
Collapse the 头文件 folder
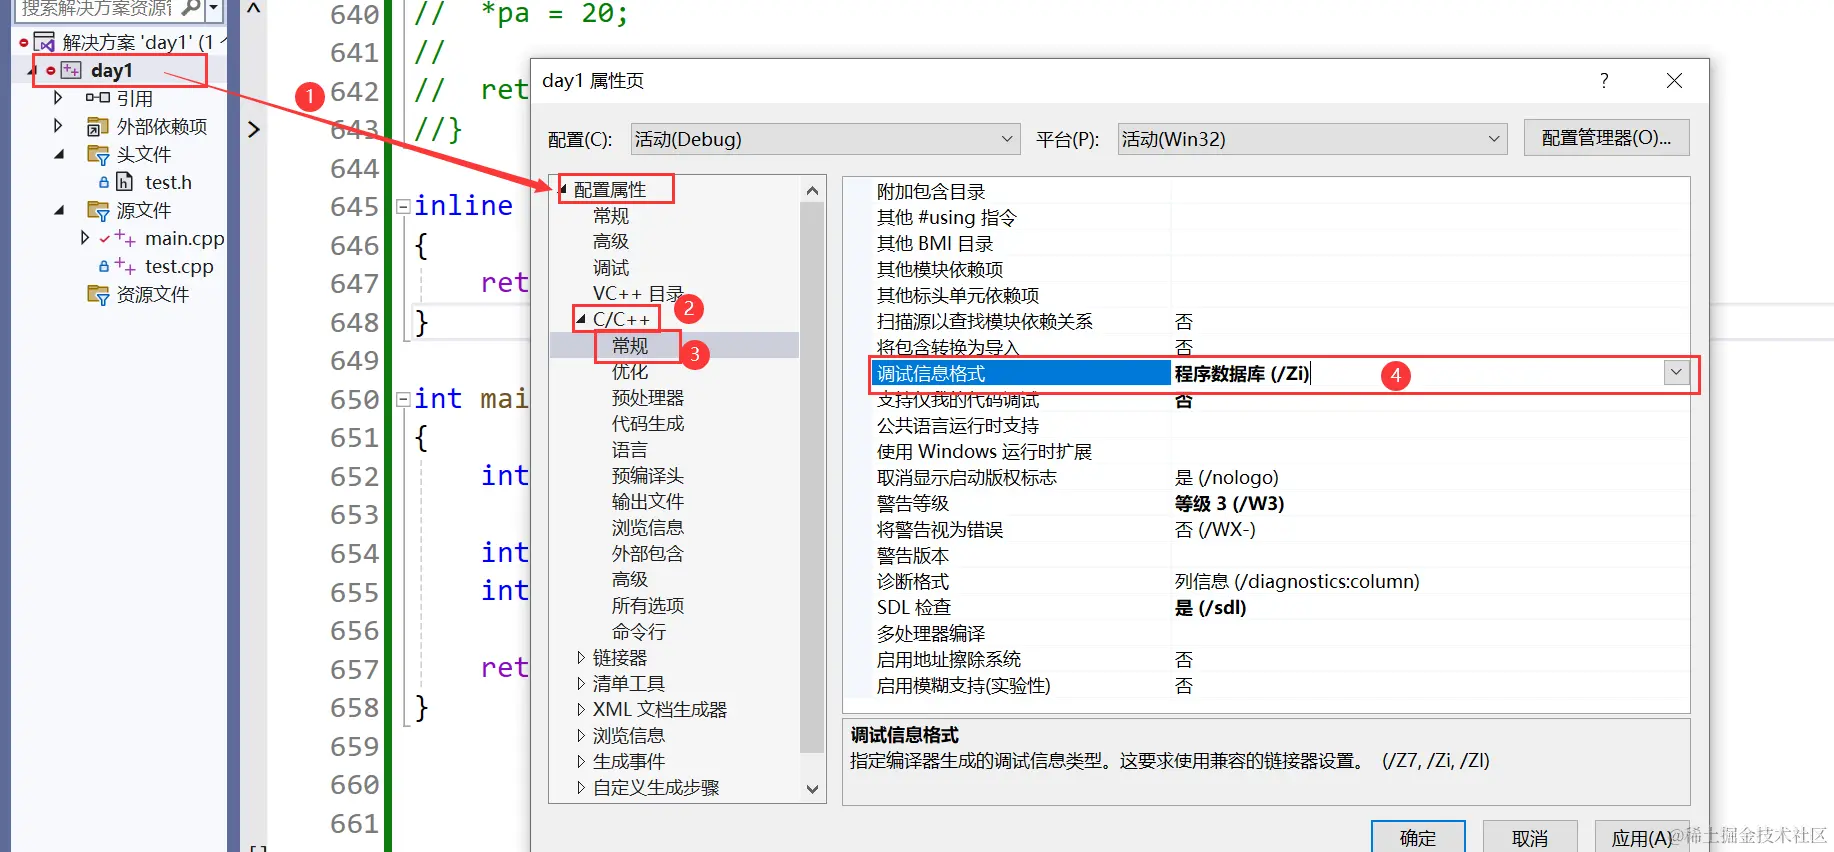(58, 154)
